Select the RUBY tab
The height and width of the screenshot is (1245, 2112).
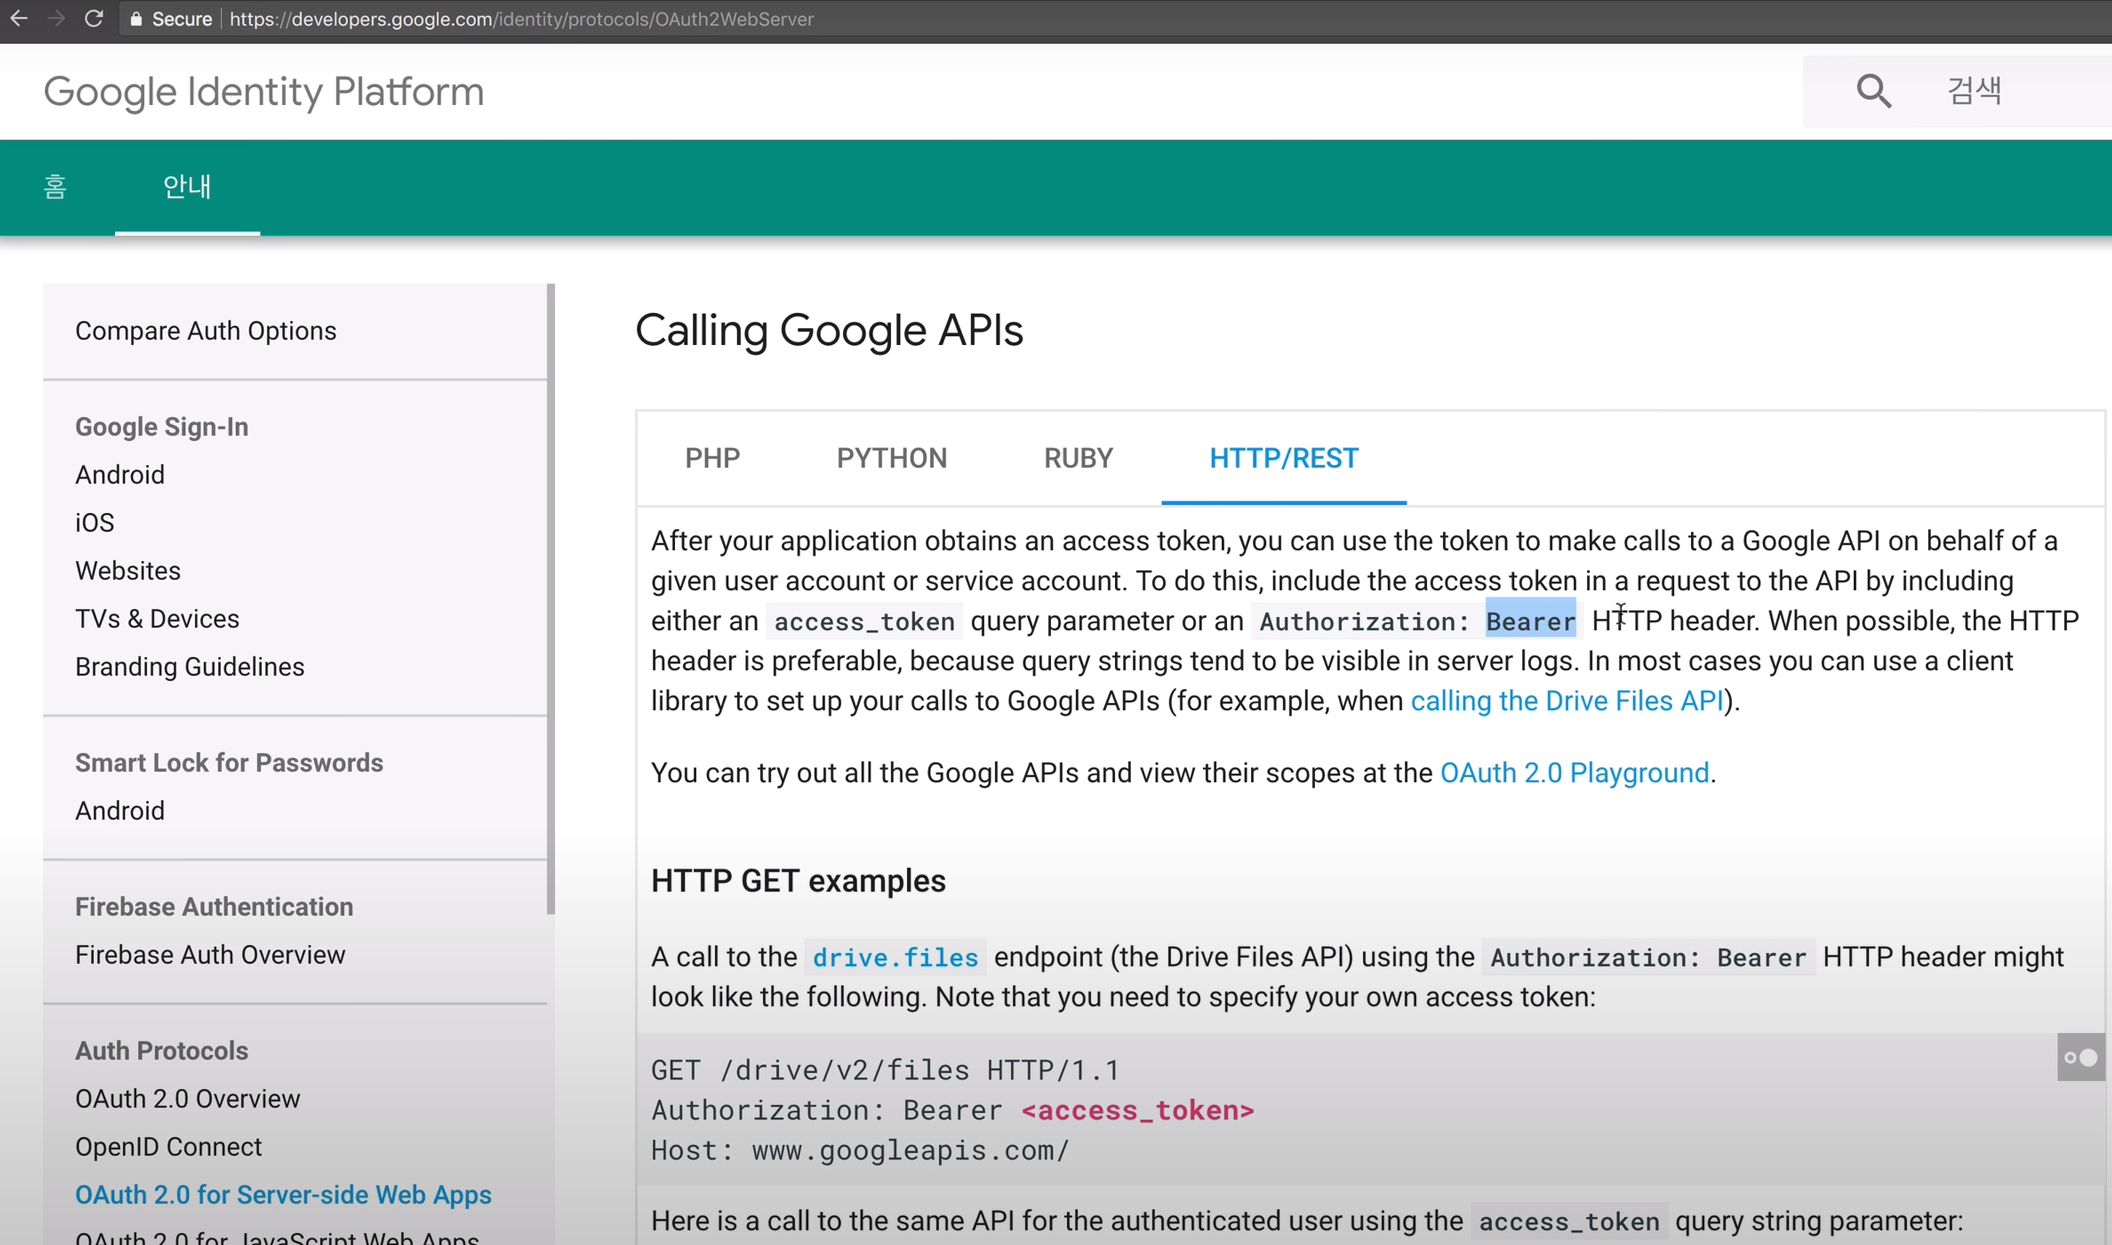[1078, 458]
